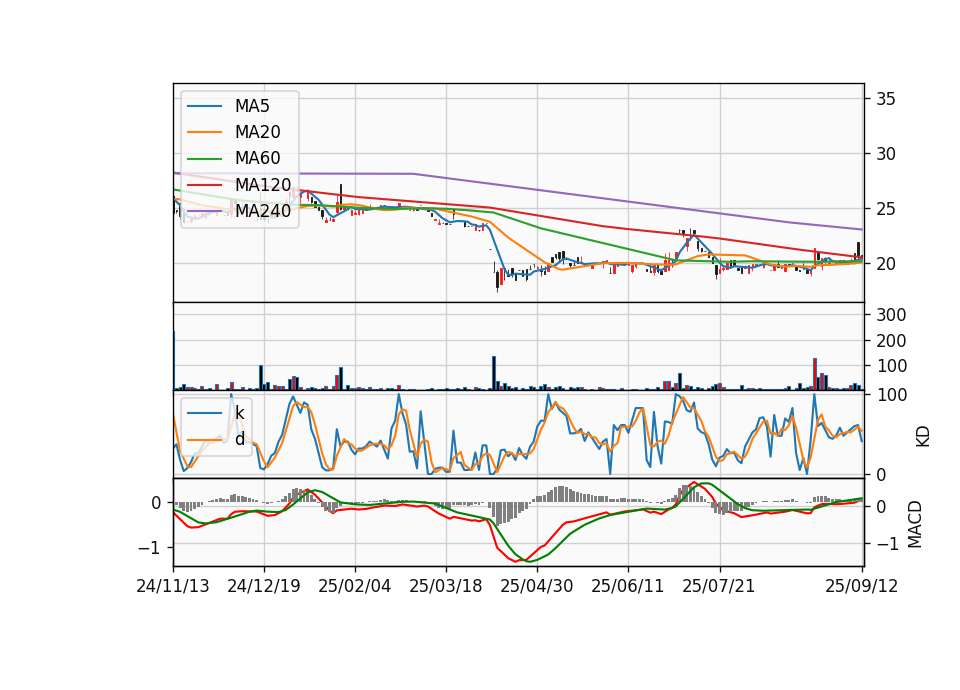The image size is (960, 690).
Task: Click the 24/12/19 date axis label
Action: tap(264, 586)
